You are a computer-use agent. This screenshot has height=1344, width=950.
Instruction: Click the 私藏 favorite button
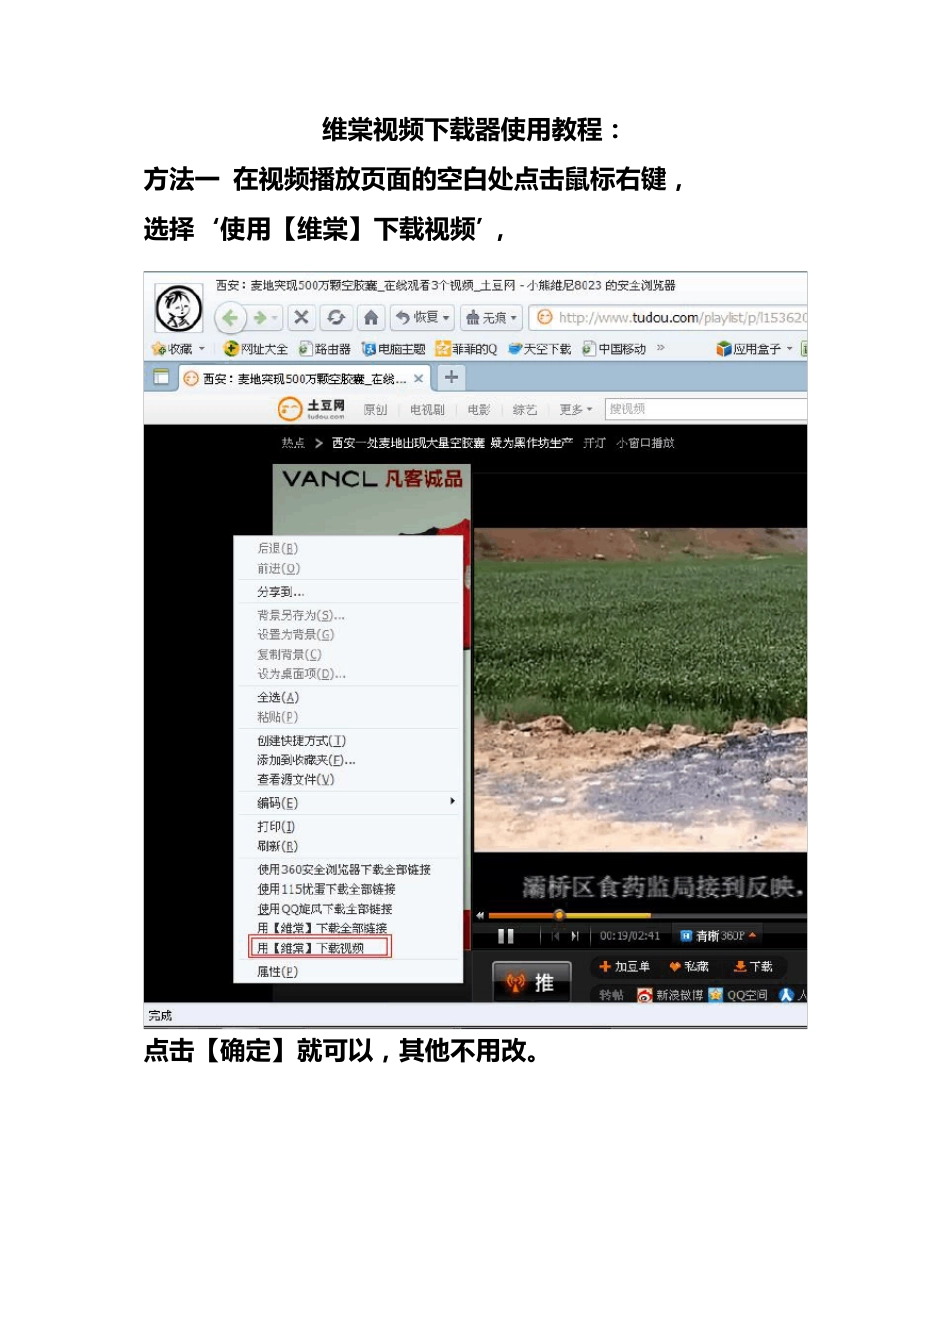[x=689, y=967]
